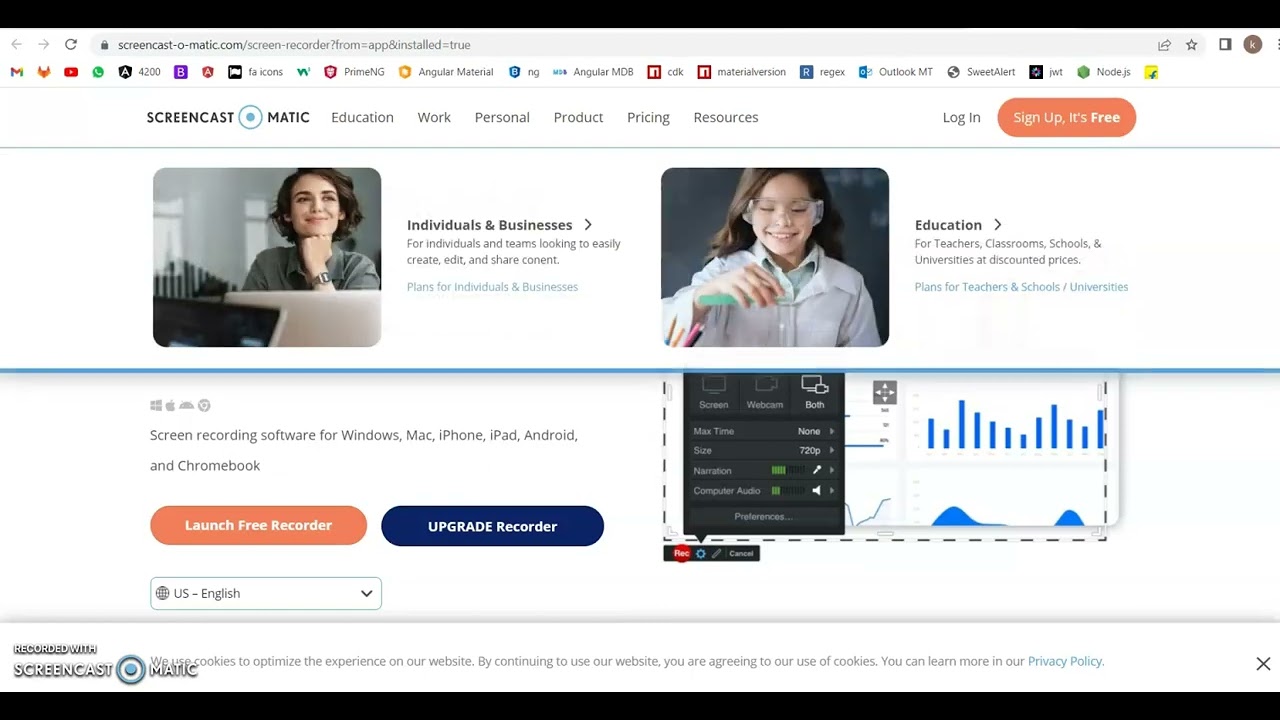The image size is (1280, 720).
Task: Click the girl with safety goggles photo
Action: 775,257
